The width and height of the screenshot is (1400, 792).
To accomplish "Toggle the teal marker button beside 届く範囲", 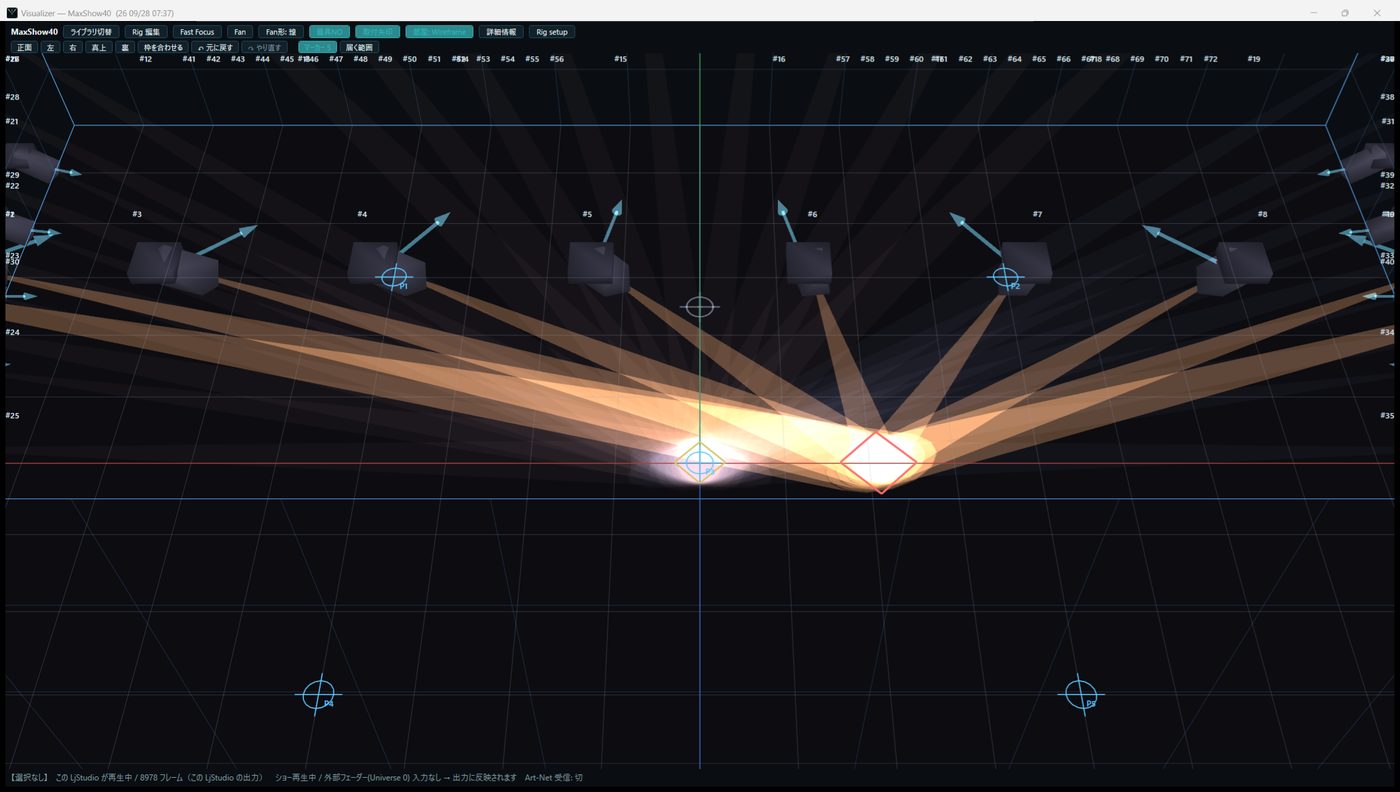I will [317, 47].
